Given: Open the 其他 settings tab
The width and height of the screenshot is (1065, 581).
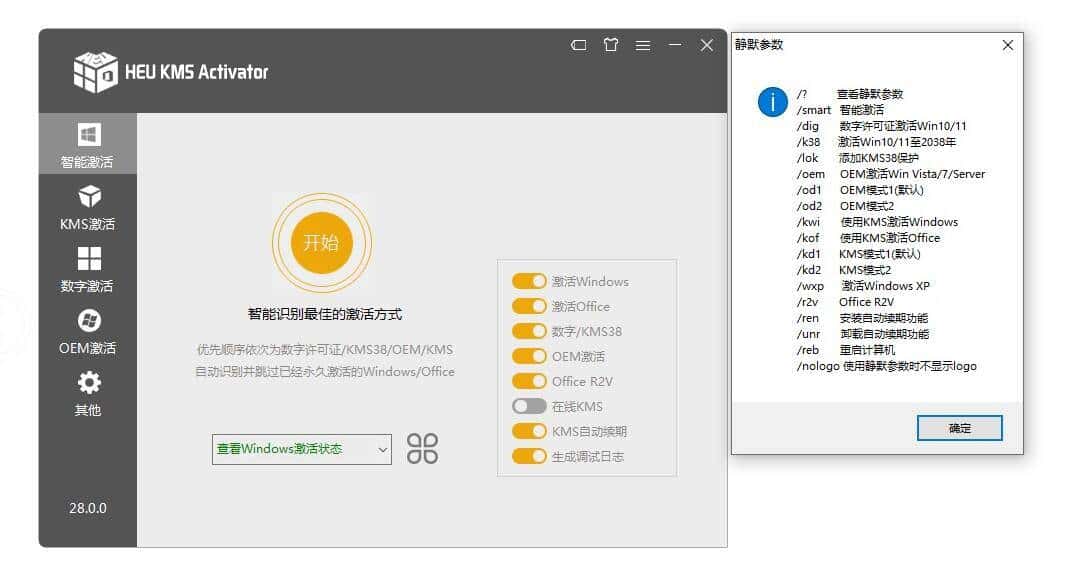Looking at the screenshot, I should click(88, 393).
